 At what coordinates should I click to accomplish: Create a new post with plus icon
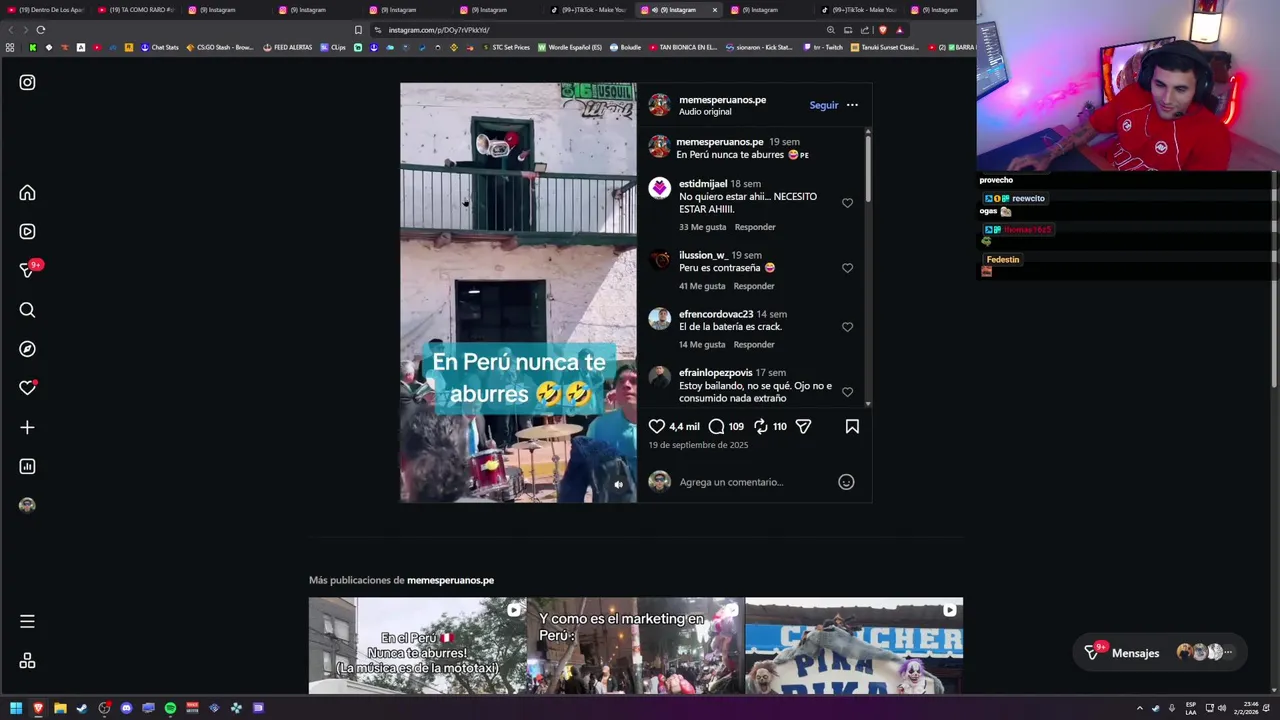[27, 427]
